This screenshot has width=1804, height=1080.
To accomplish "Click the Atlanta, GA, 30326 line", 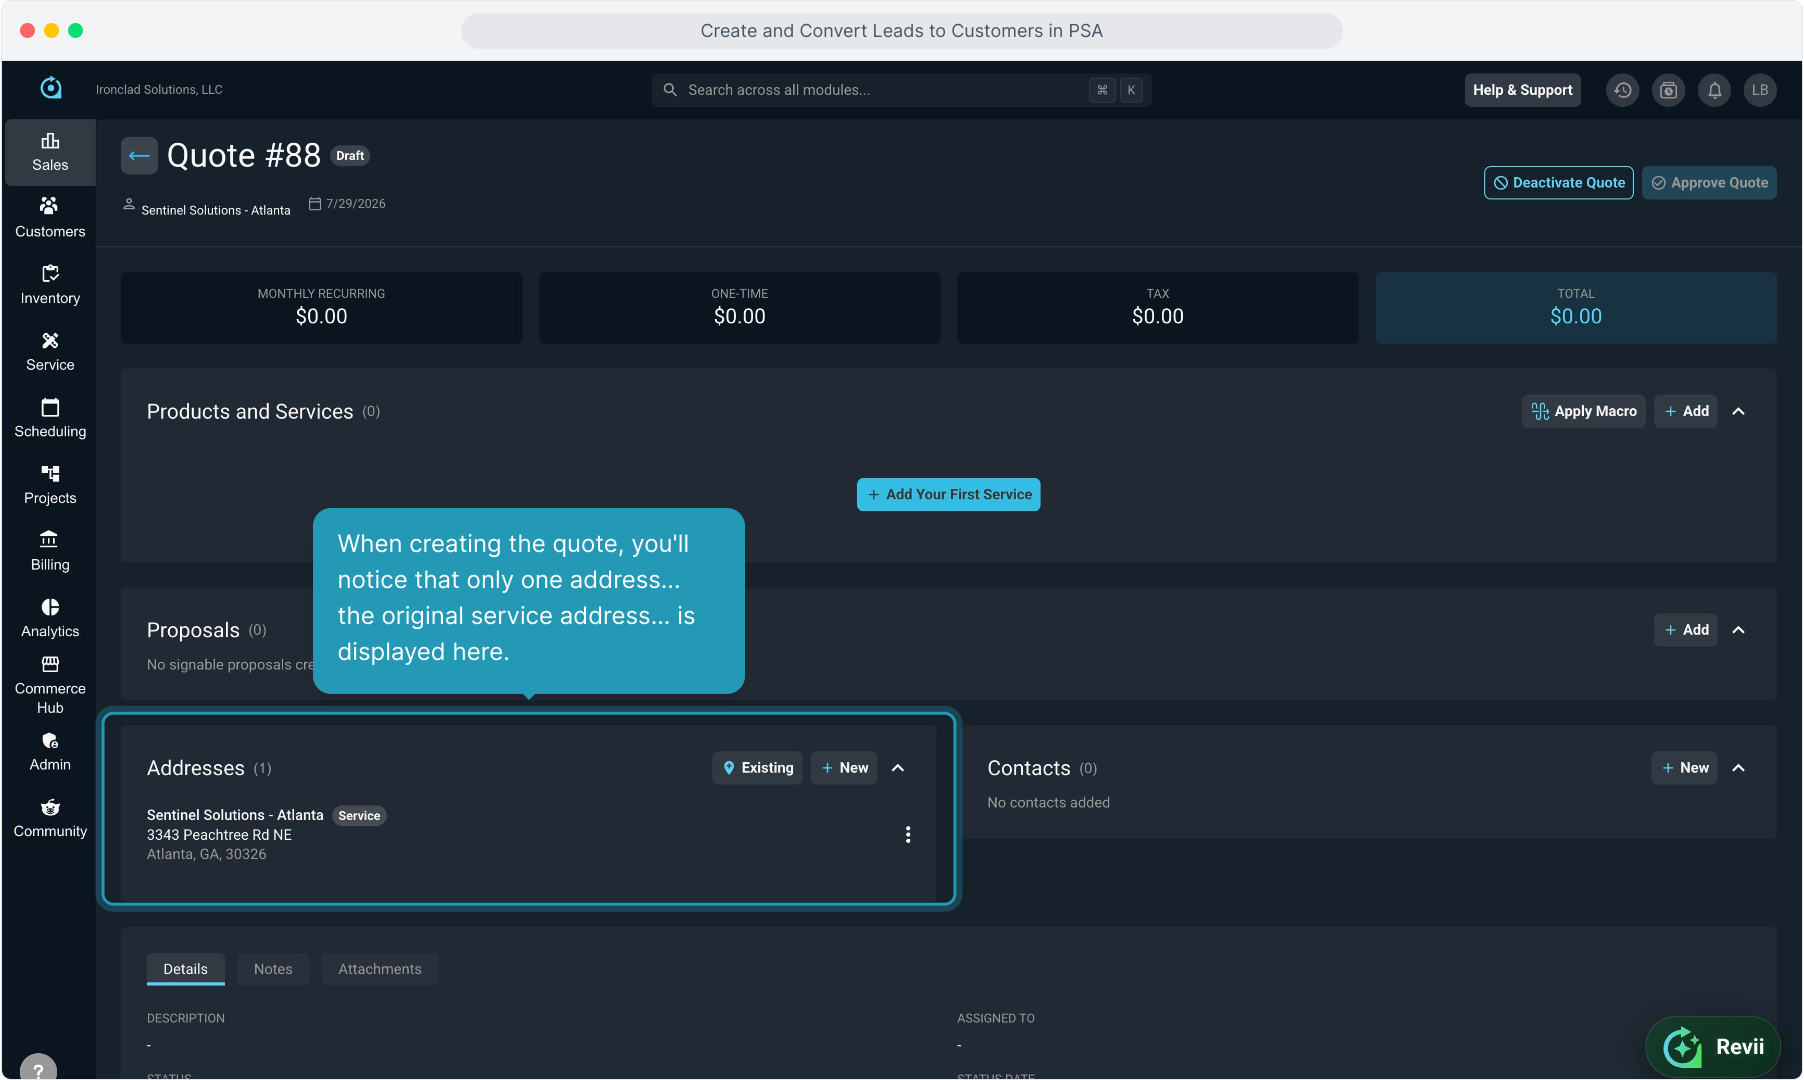I will 207,854.
